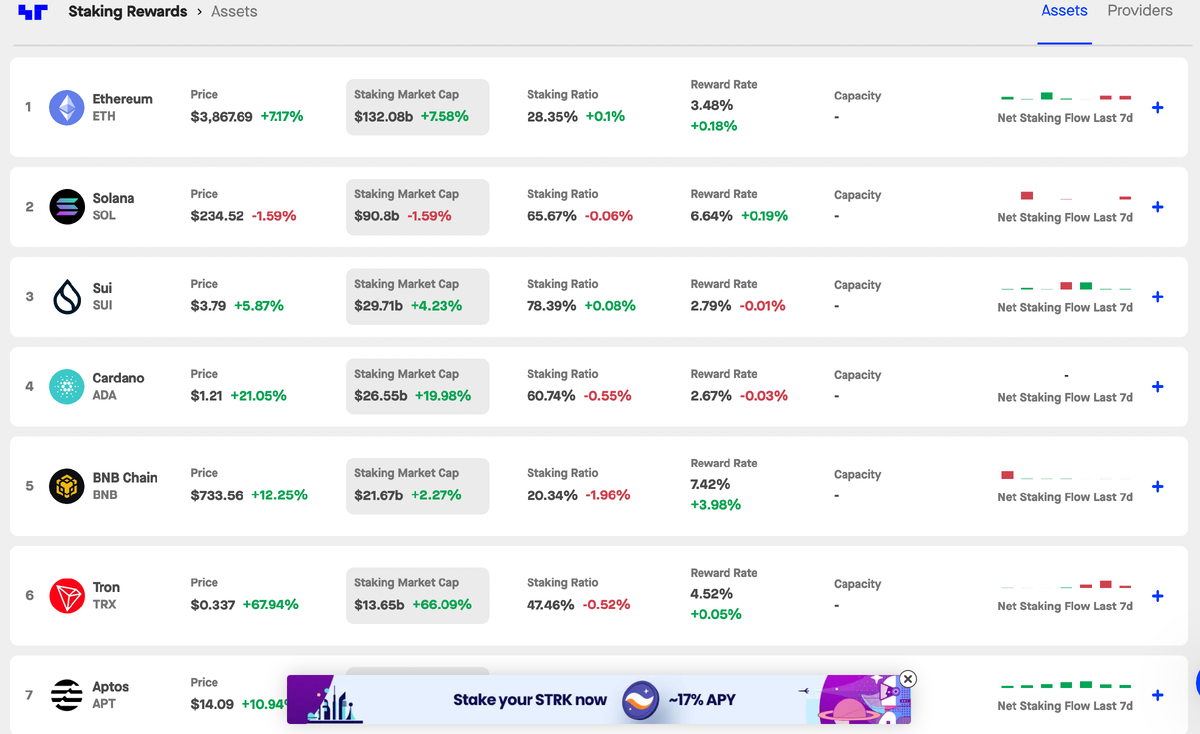Screen dimensions: 1200x734
Task: Select the Sui droplet icon
Action: click(67, 297)
